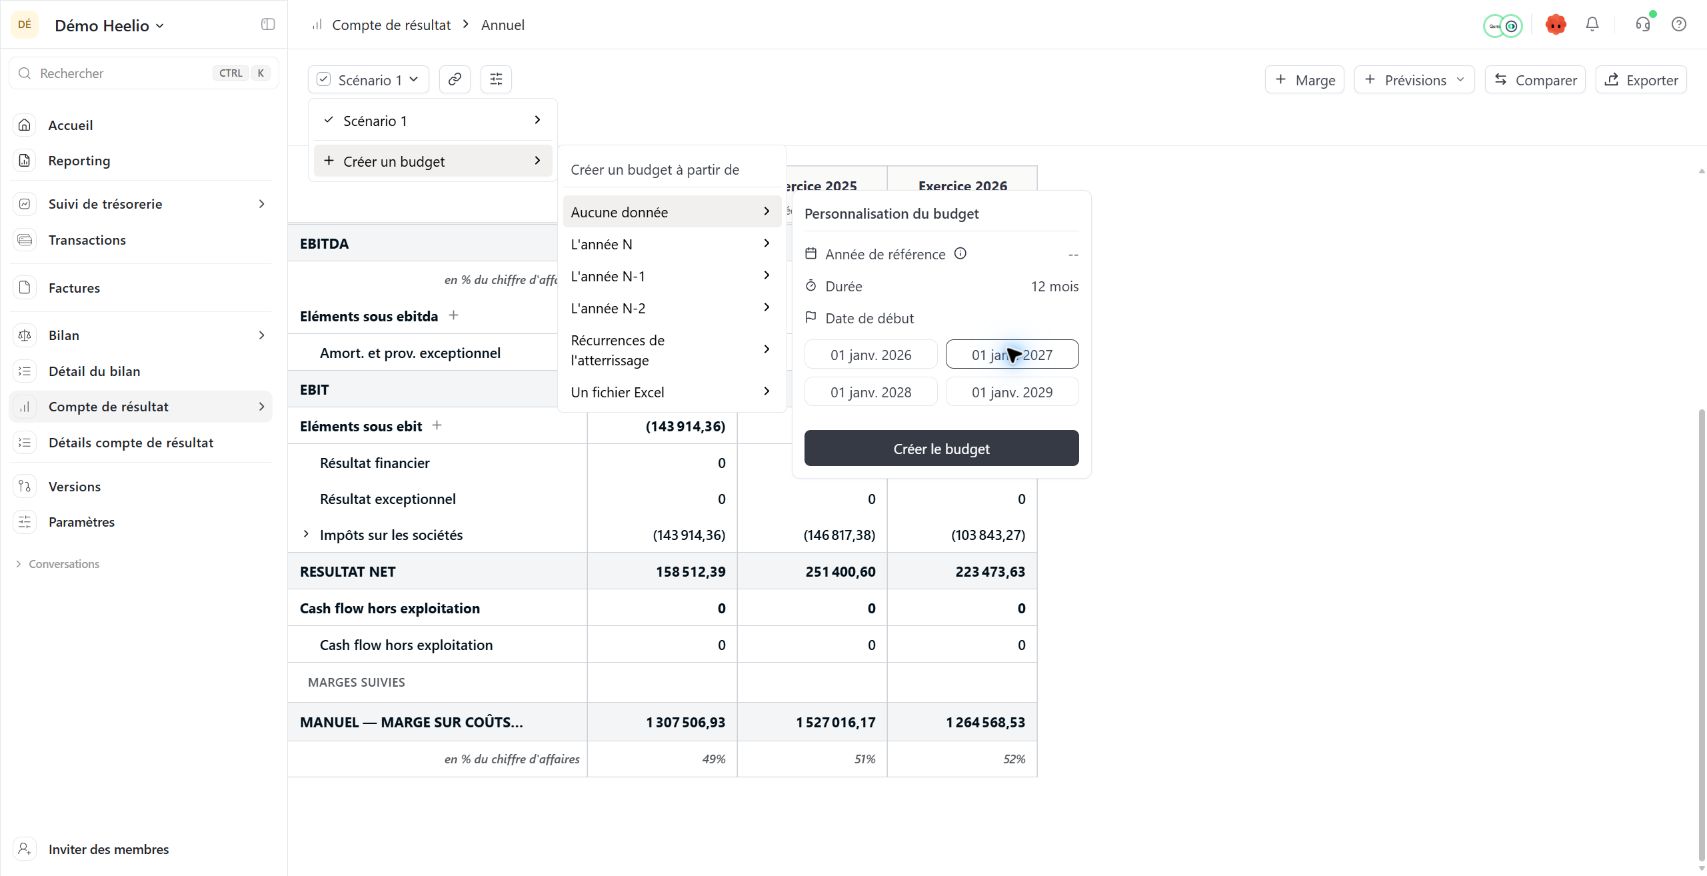
Task: Open the filter settings icon in toolbar
Action: tap(496, 80)
